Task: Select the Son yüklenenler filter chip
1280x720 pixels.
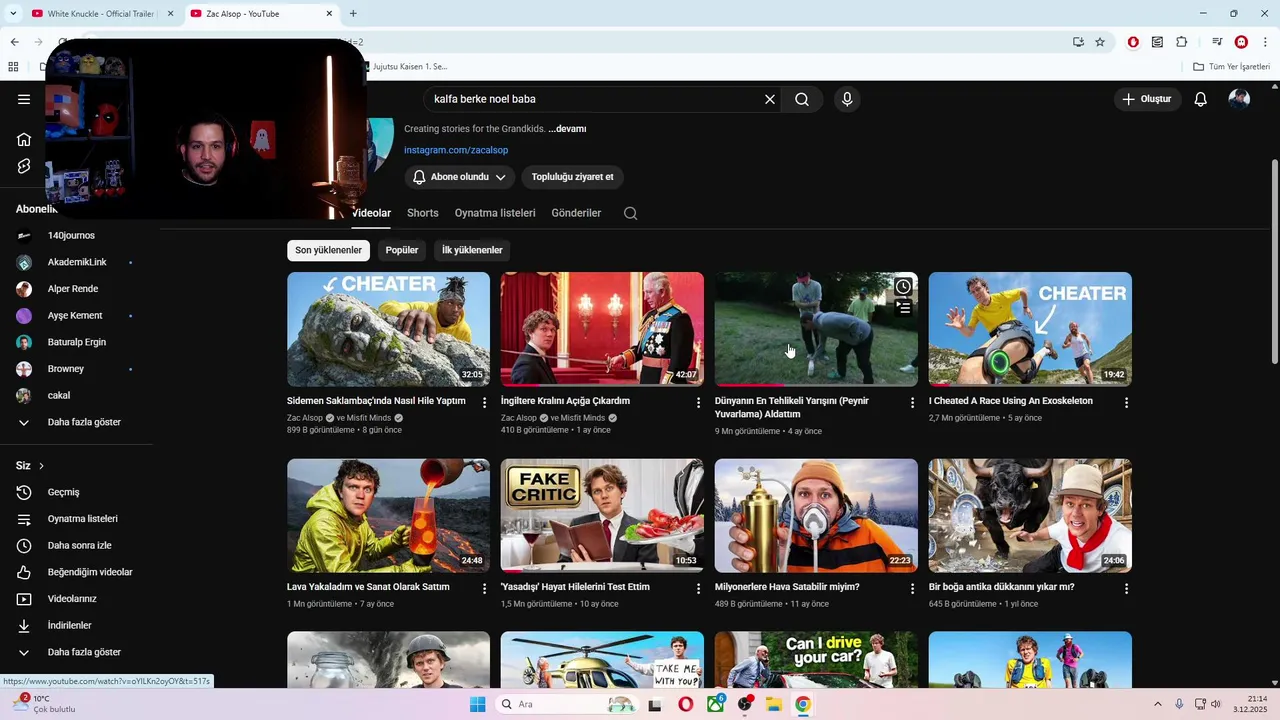Action: click(328, 250)
